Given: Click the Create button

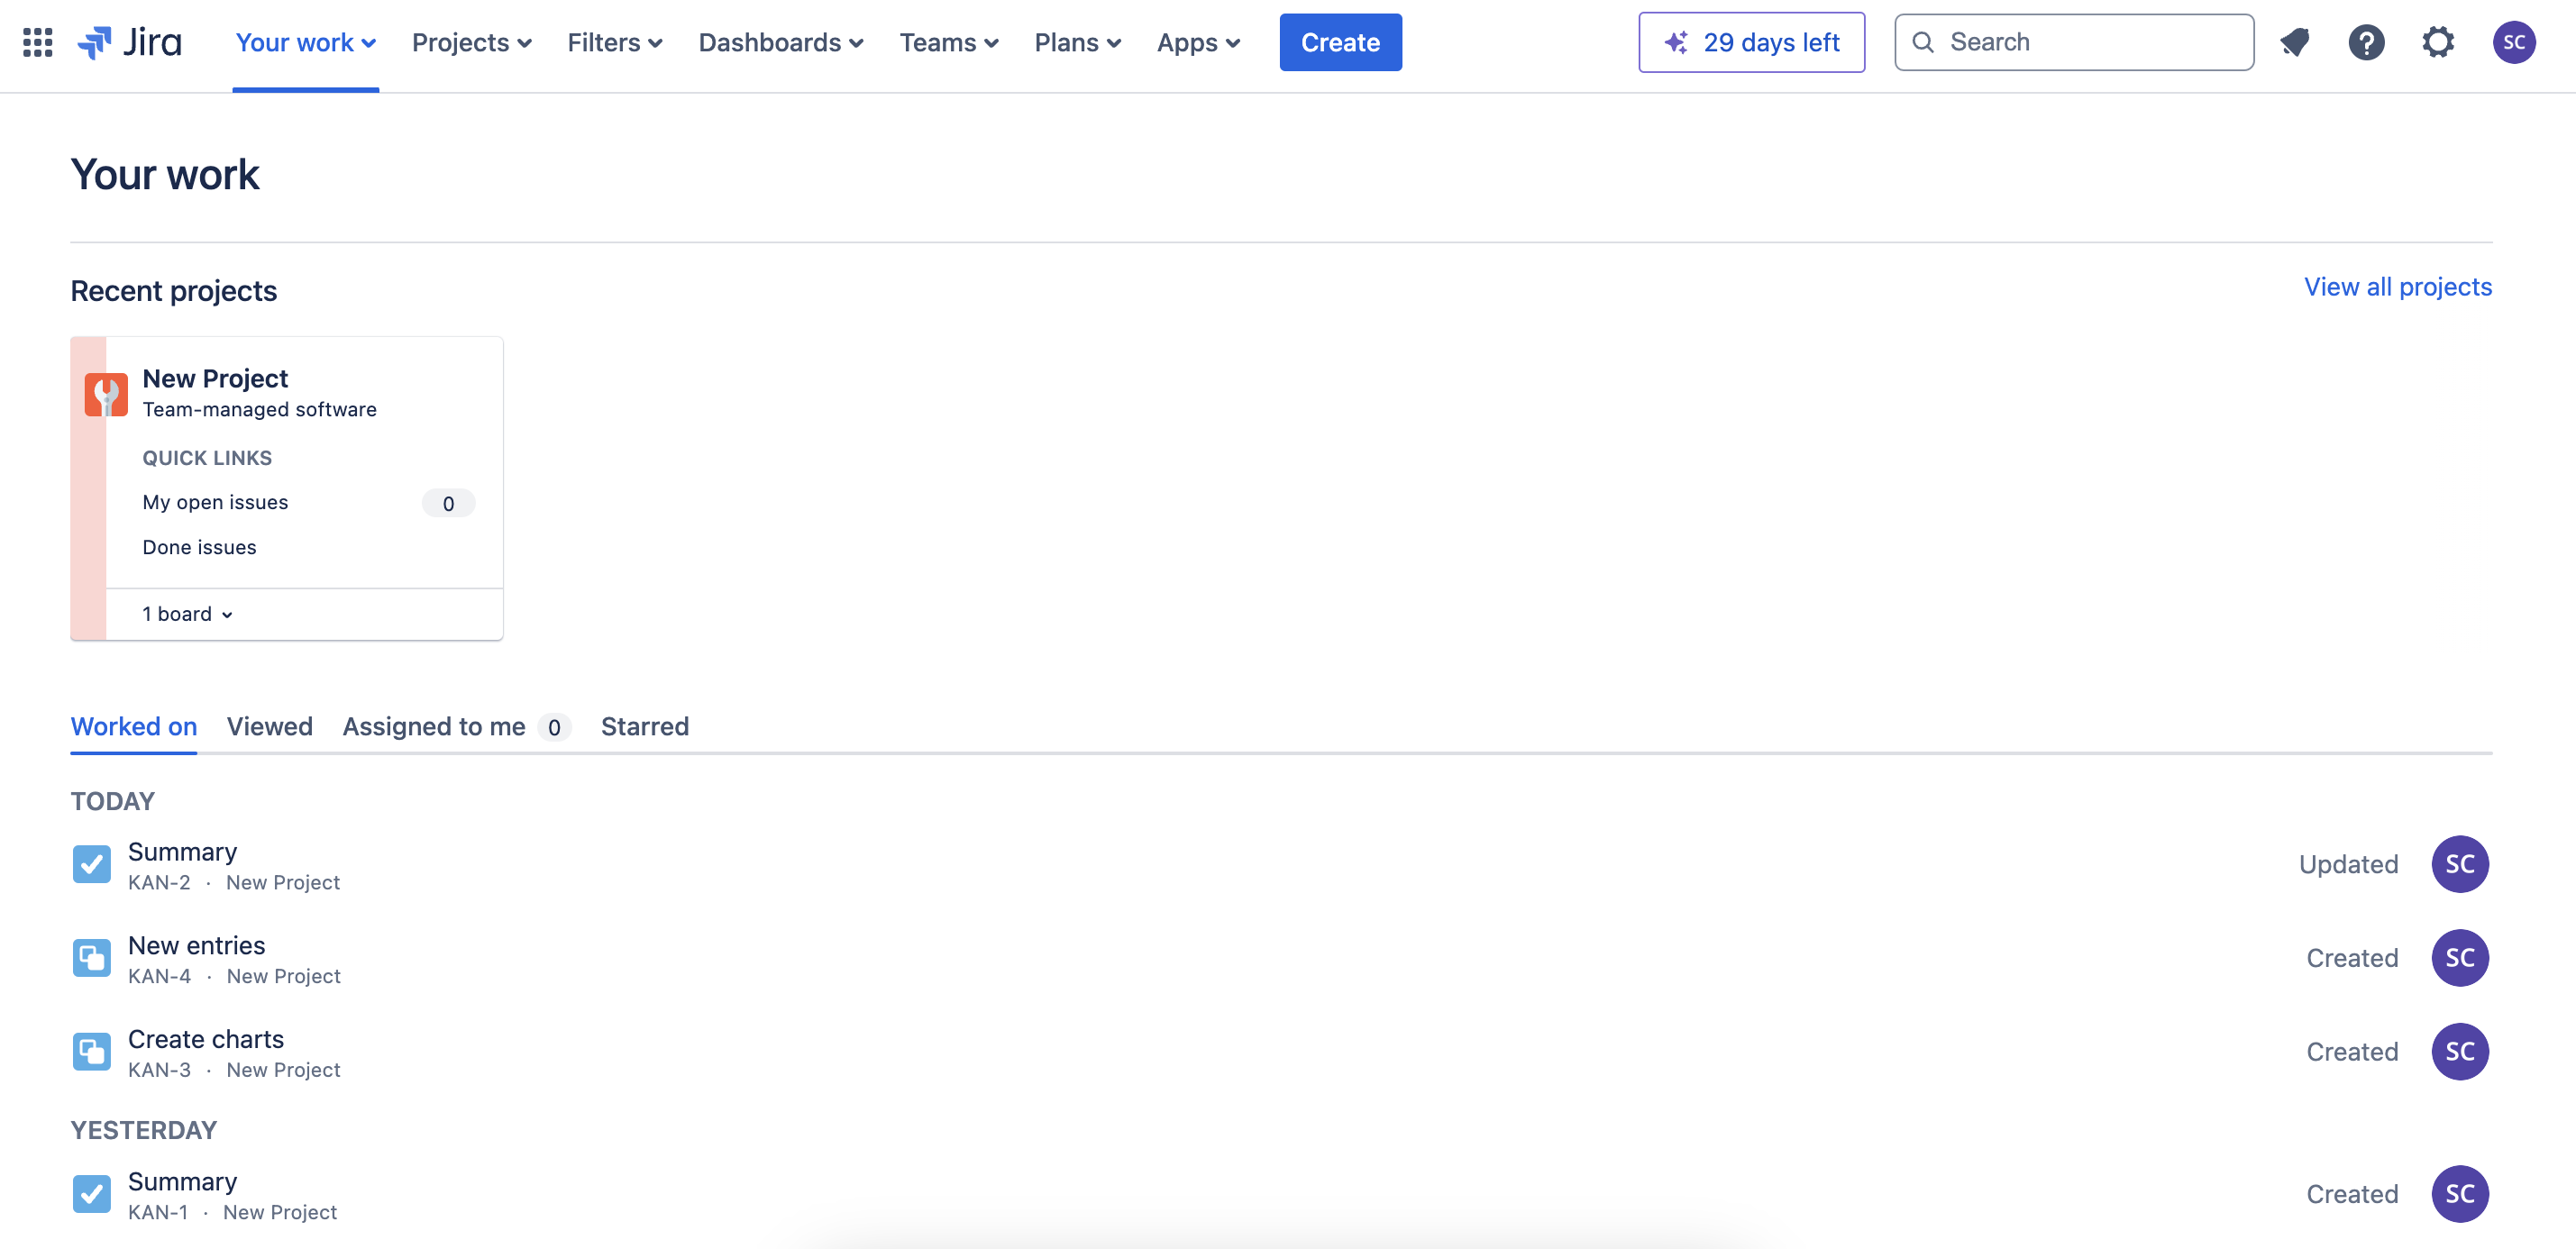Looking at the screenshot, I should coord(1340,42).
